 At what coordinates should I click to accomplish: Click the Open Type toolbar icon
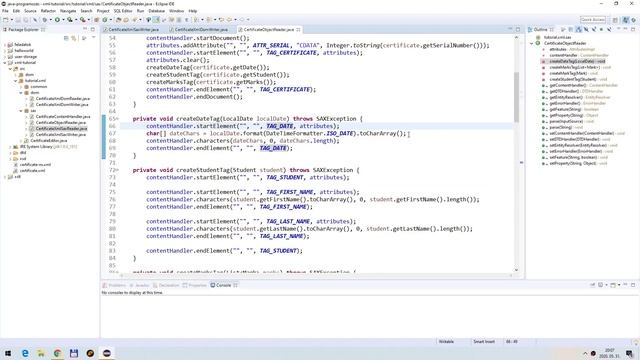pos(118,20)
